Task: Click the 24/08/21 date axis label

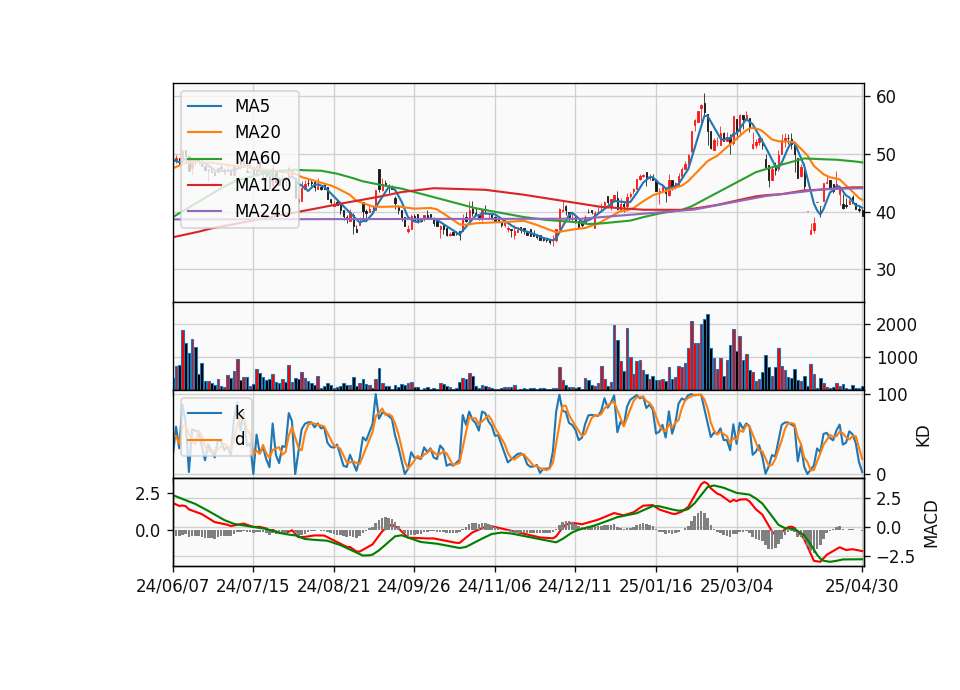Action: 334,586
